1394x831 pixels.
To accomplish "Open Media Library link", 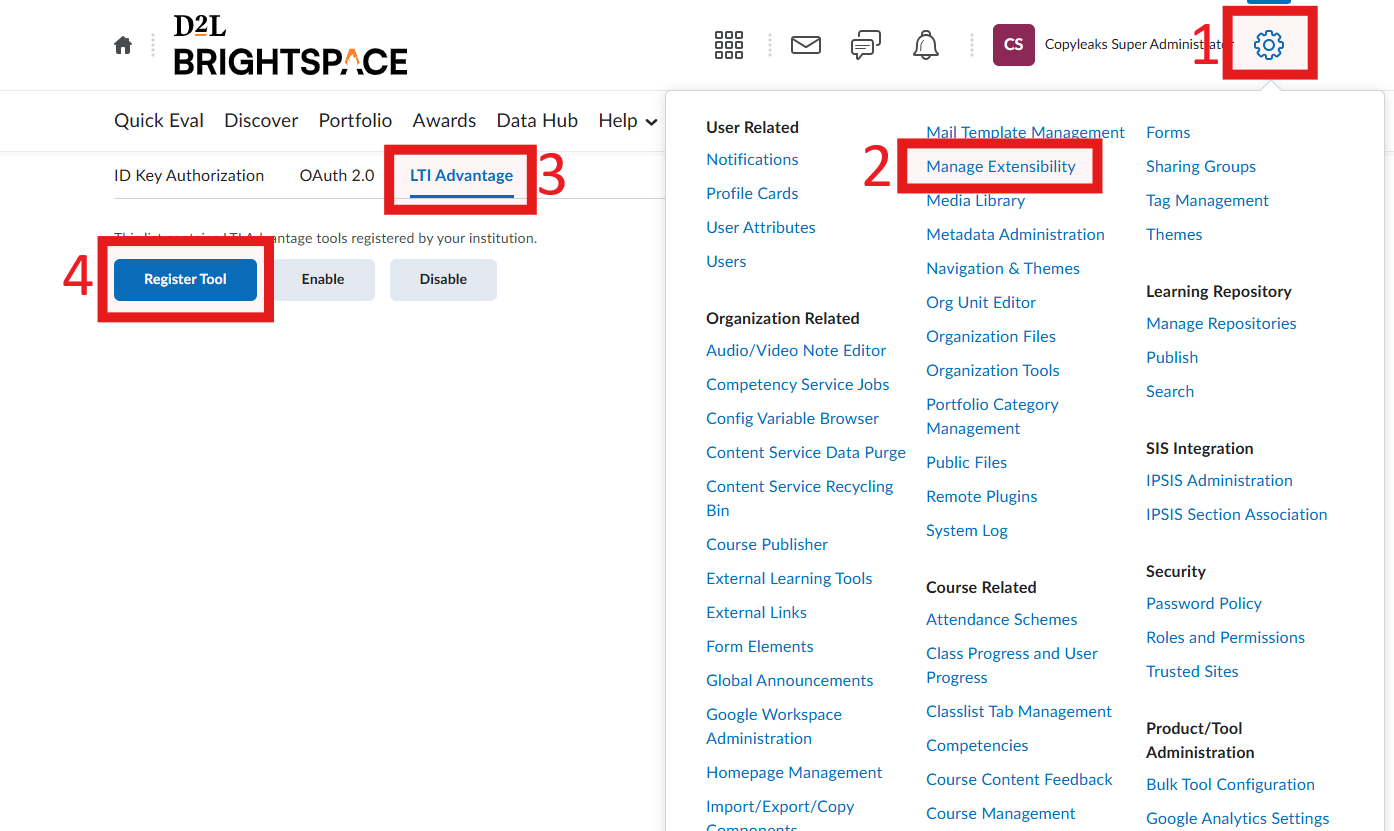I will 975,201.
